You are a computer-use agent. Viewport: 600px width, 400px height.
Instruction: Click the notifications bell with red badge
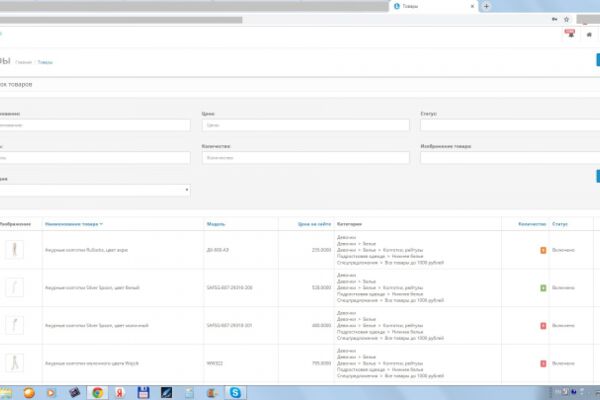click(x=570, y=34)
